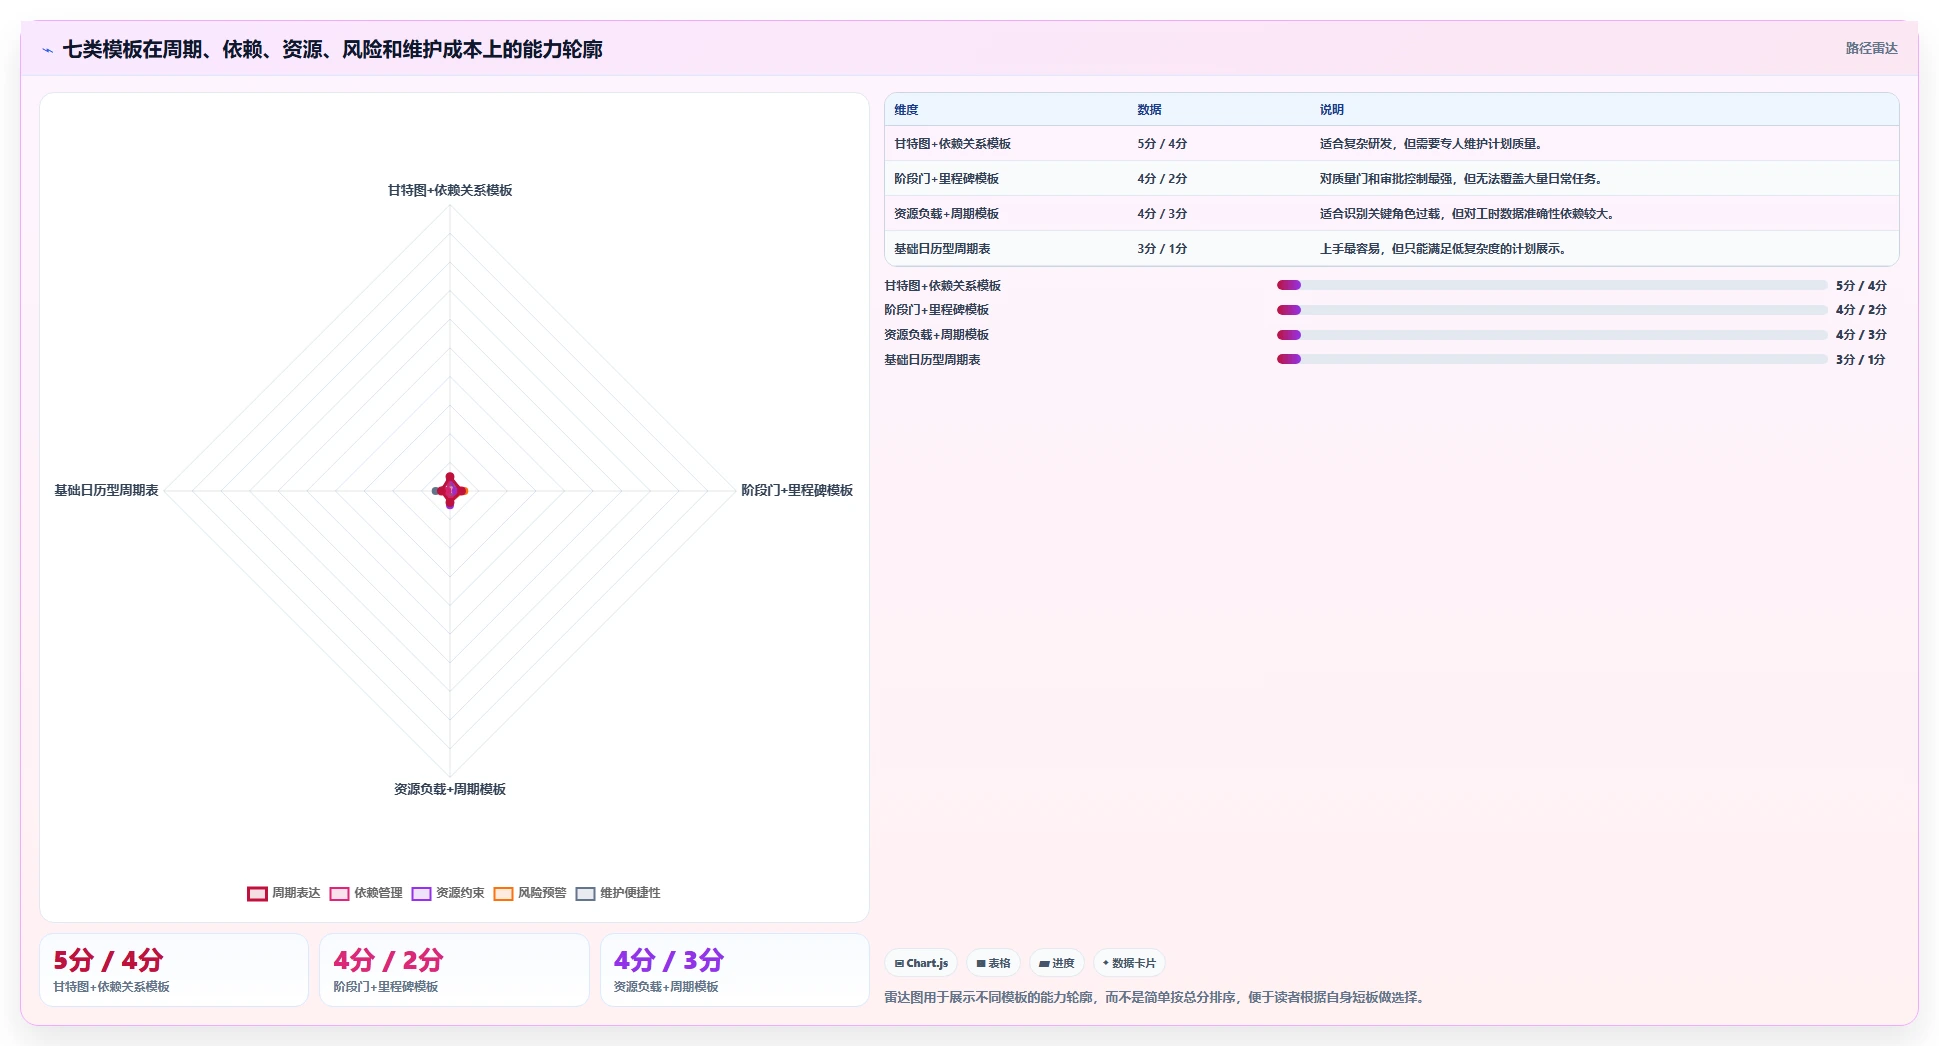Viewport: 1939px width, 1046px height.
Task: Open the 5分 / 4分 stat card
Action: tap(174, 970)
